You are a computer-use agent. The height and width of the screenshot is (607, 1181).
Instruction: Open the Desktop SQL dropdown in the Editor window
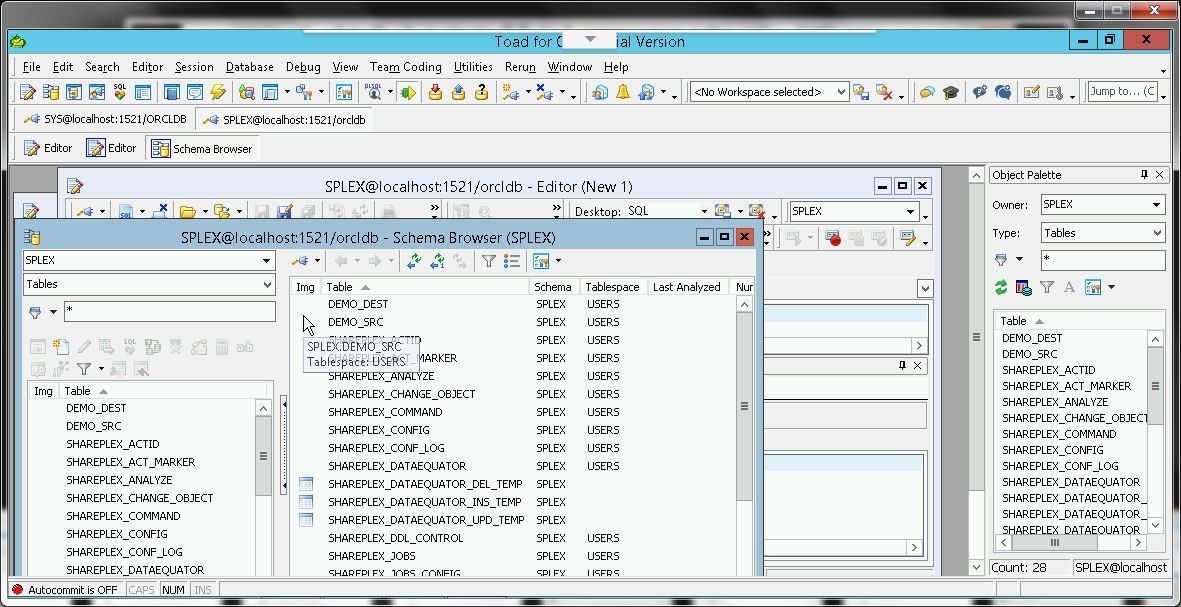tap(703, 212)
